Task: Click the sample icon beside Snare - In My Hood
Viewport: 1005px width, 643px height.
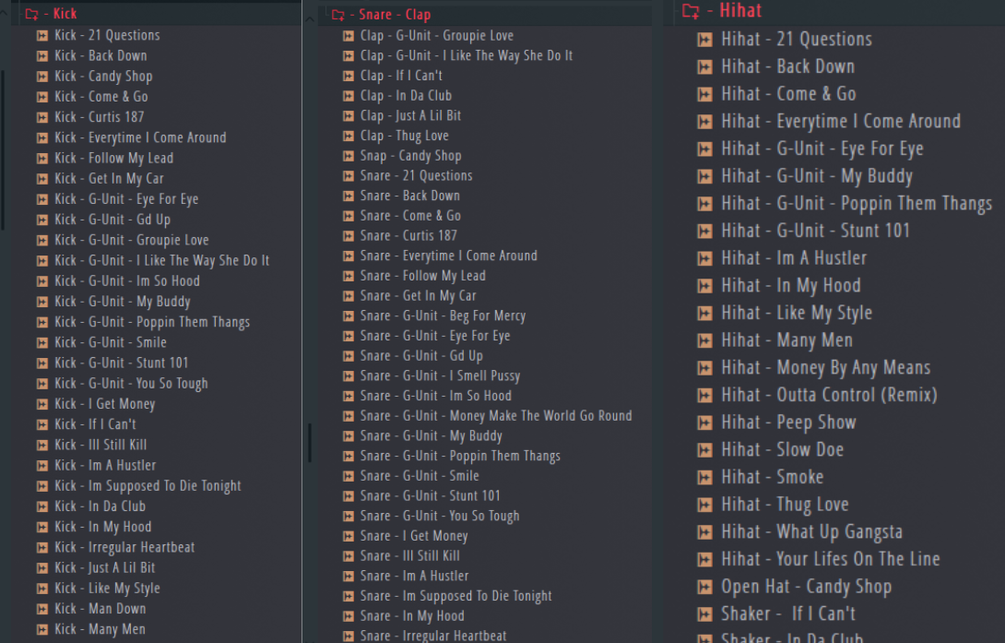Action: [x=349, y=616]
